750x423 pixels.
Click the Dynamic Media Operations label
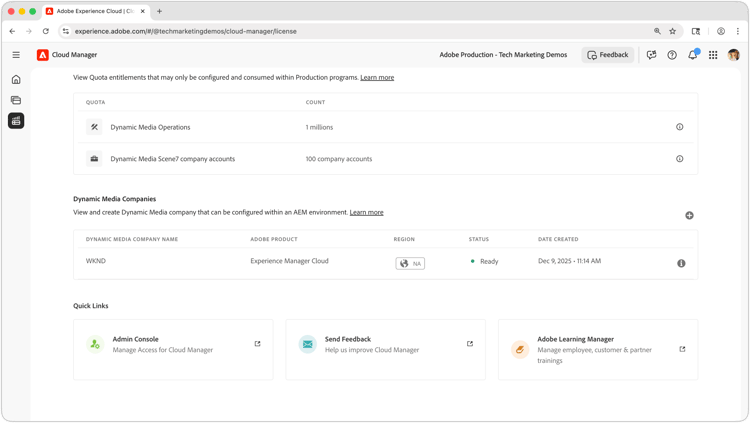click(150, 127)
